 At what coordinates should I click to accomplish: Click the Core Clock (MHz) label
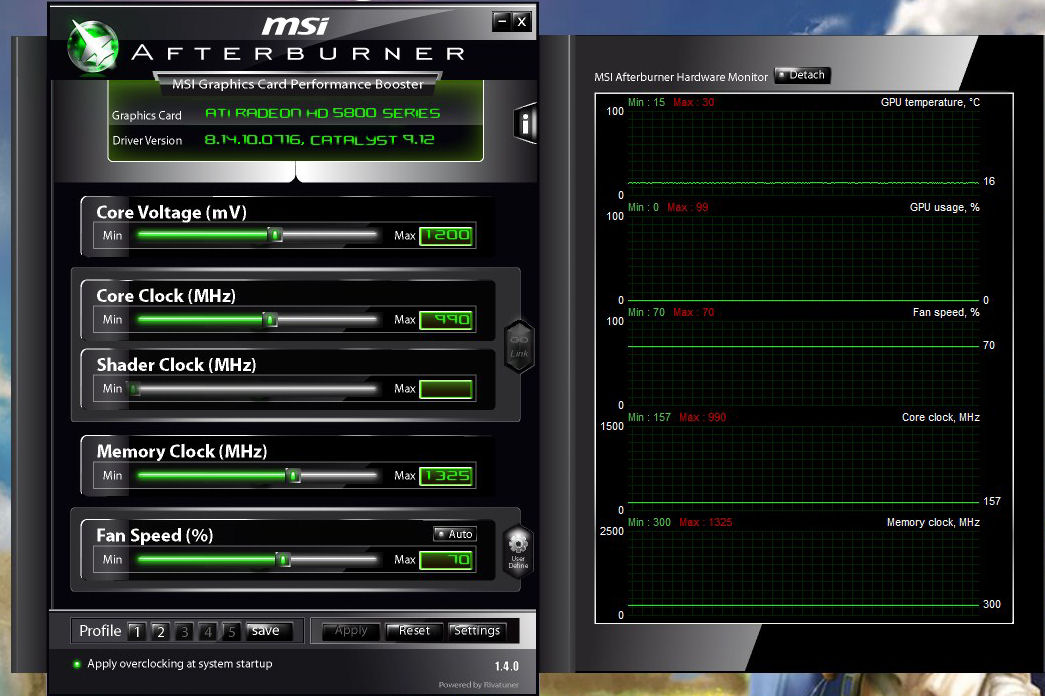(x=166, y=296)
